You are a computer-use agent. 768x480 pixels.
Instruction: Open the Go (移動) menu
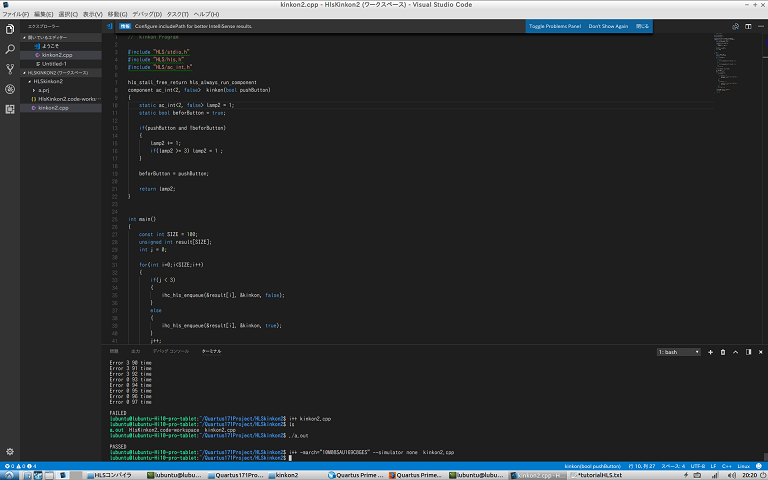coord(117,14)
